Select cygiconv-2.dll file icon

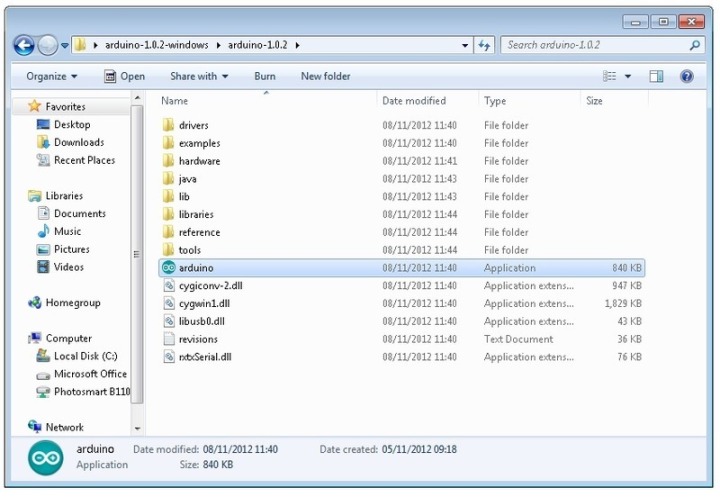(169, 286)
